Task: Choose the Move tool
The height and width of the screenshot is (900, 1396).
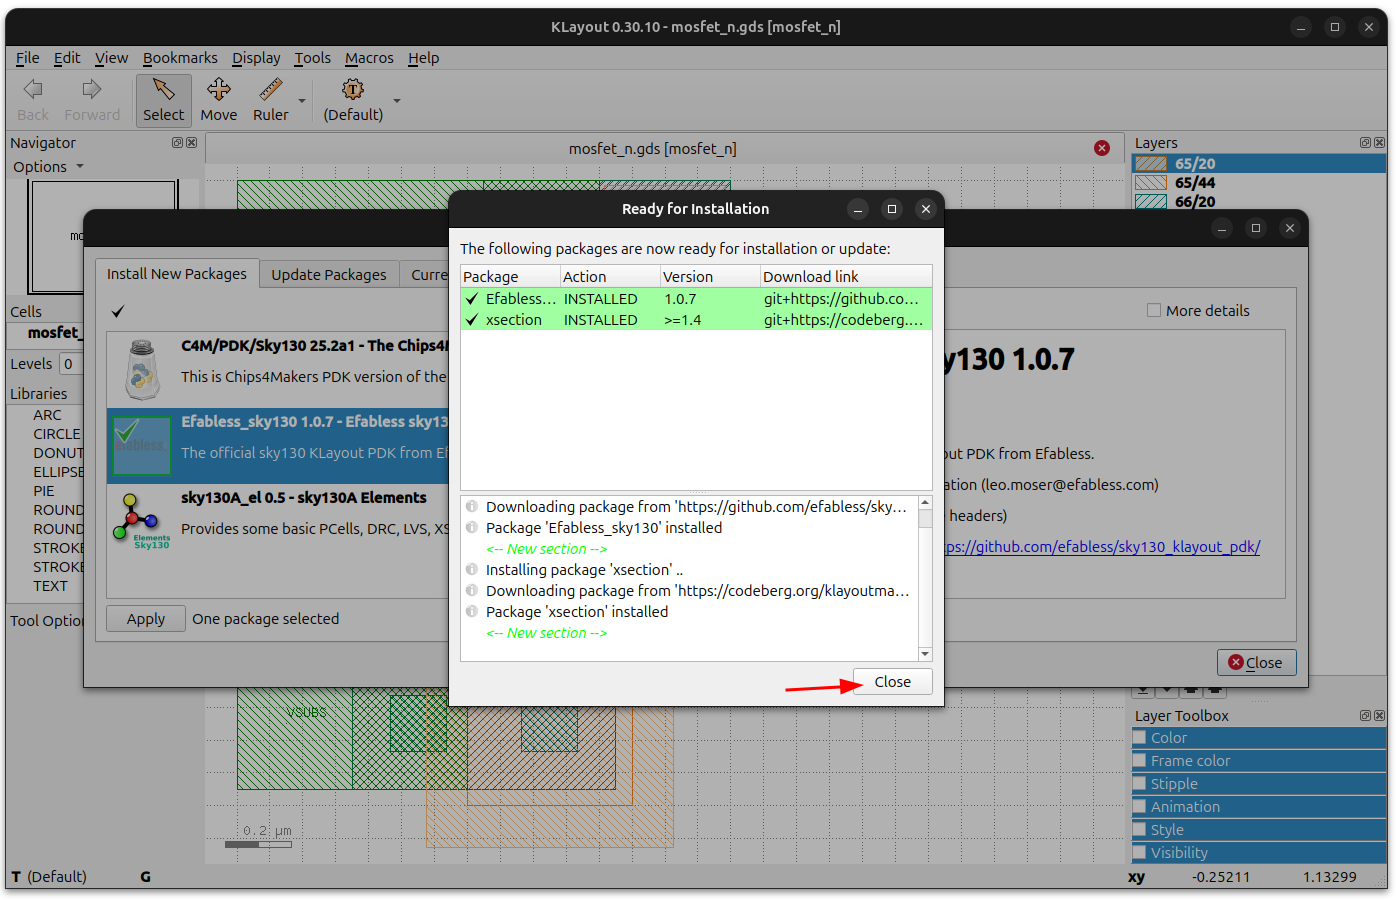Action: pyautogui.click(x=219, y=100)
